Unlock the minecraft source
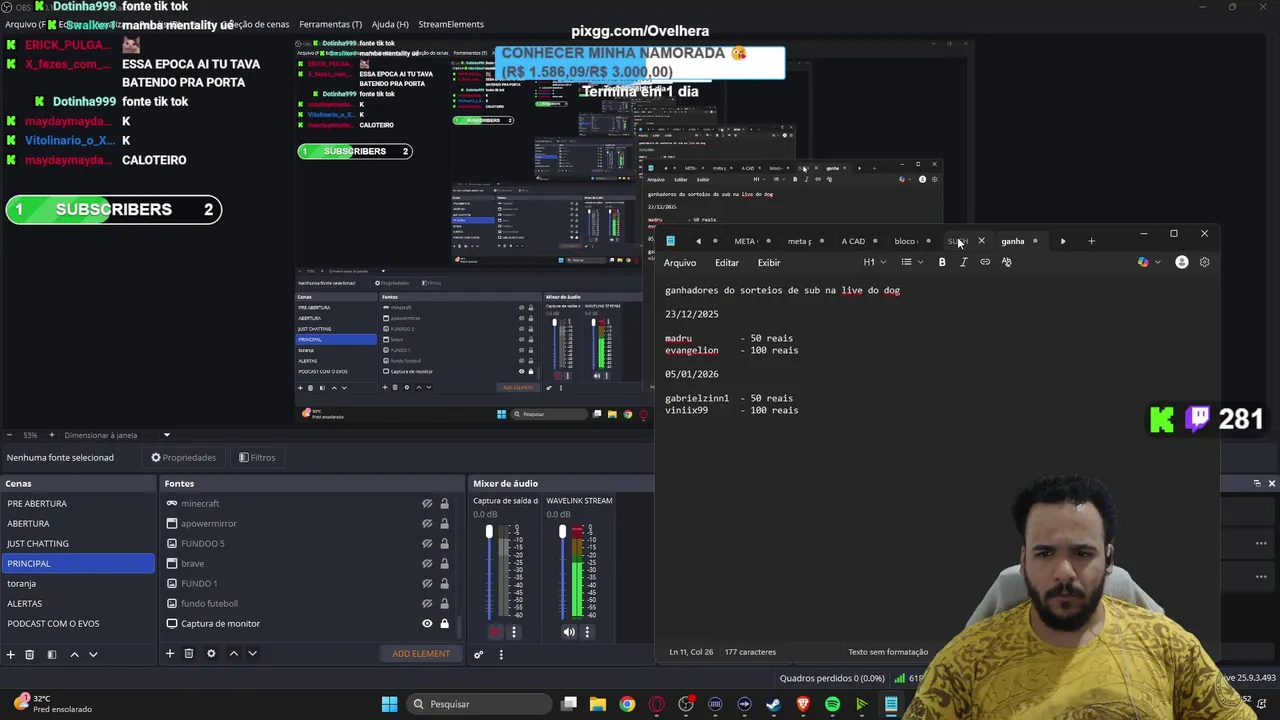Image resolution: width=1280 pixels, height=720 pixels. coord(444,504)
